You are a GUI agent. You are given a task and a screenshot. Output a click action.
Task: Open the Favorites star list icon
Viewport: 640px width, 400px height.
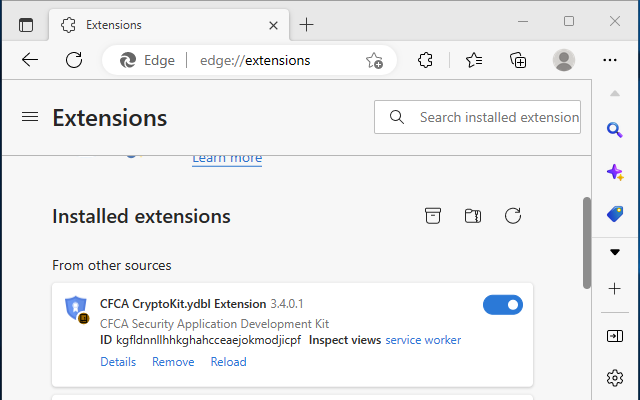pyautogui.click(x=474, y=60)
